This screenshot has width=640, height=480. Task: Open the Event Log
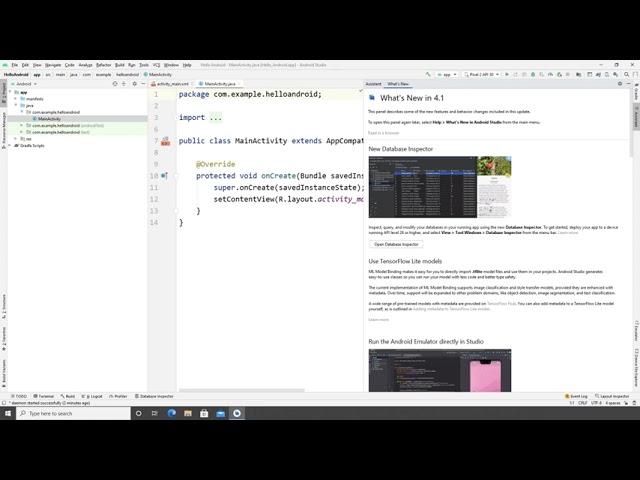pos(576,396)
